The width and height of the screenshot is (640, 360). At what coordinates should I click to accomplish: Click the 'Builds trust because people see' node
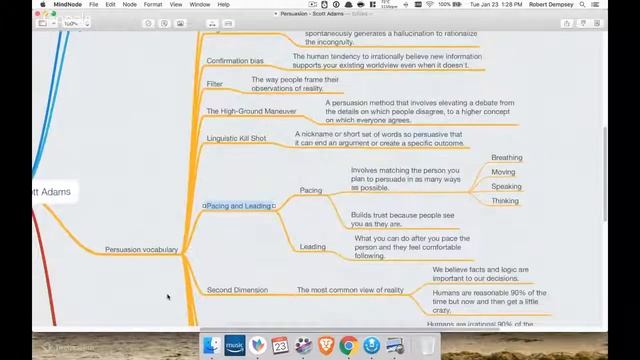click(402, 220)
